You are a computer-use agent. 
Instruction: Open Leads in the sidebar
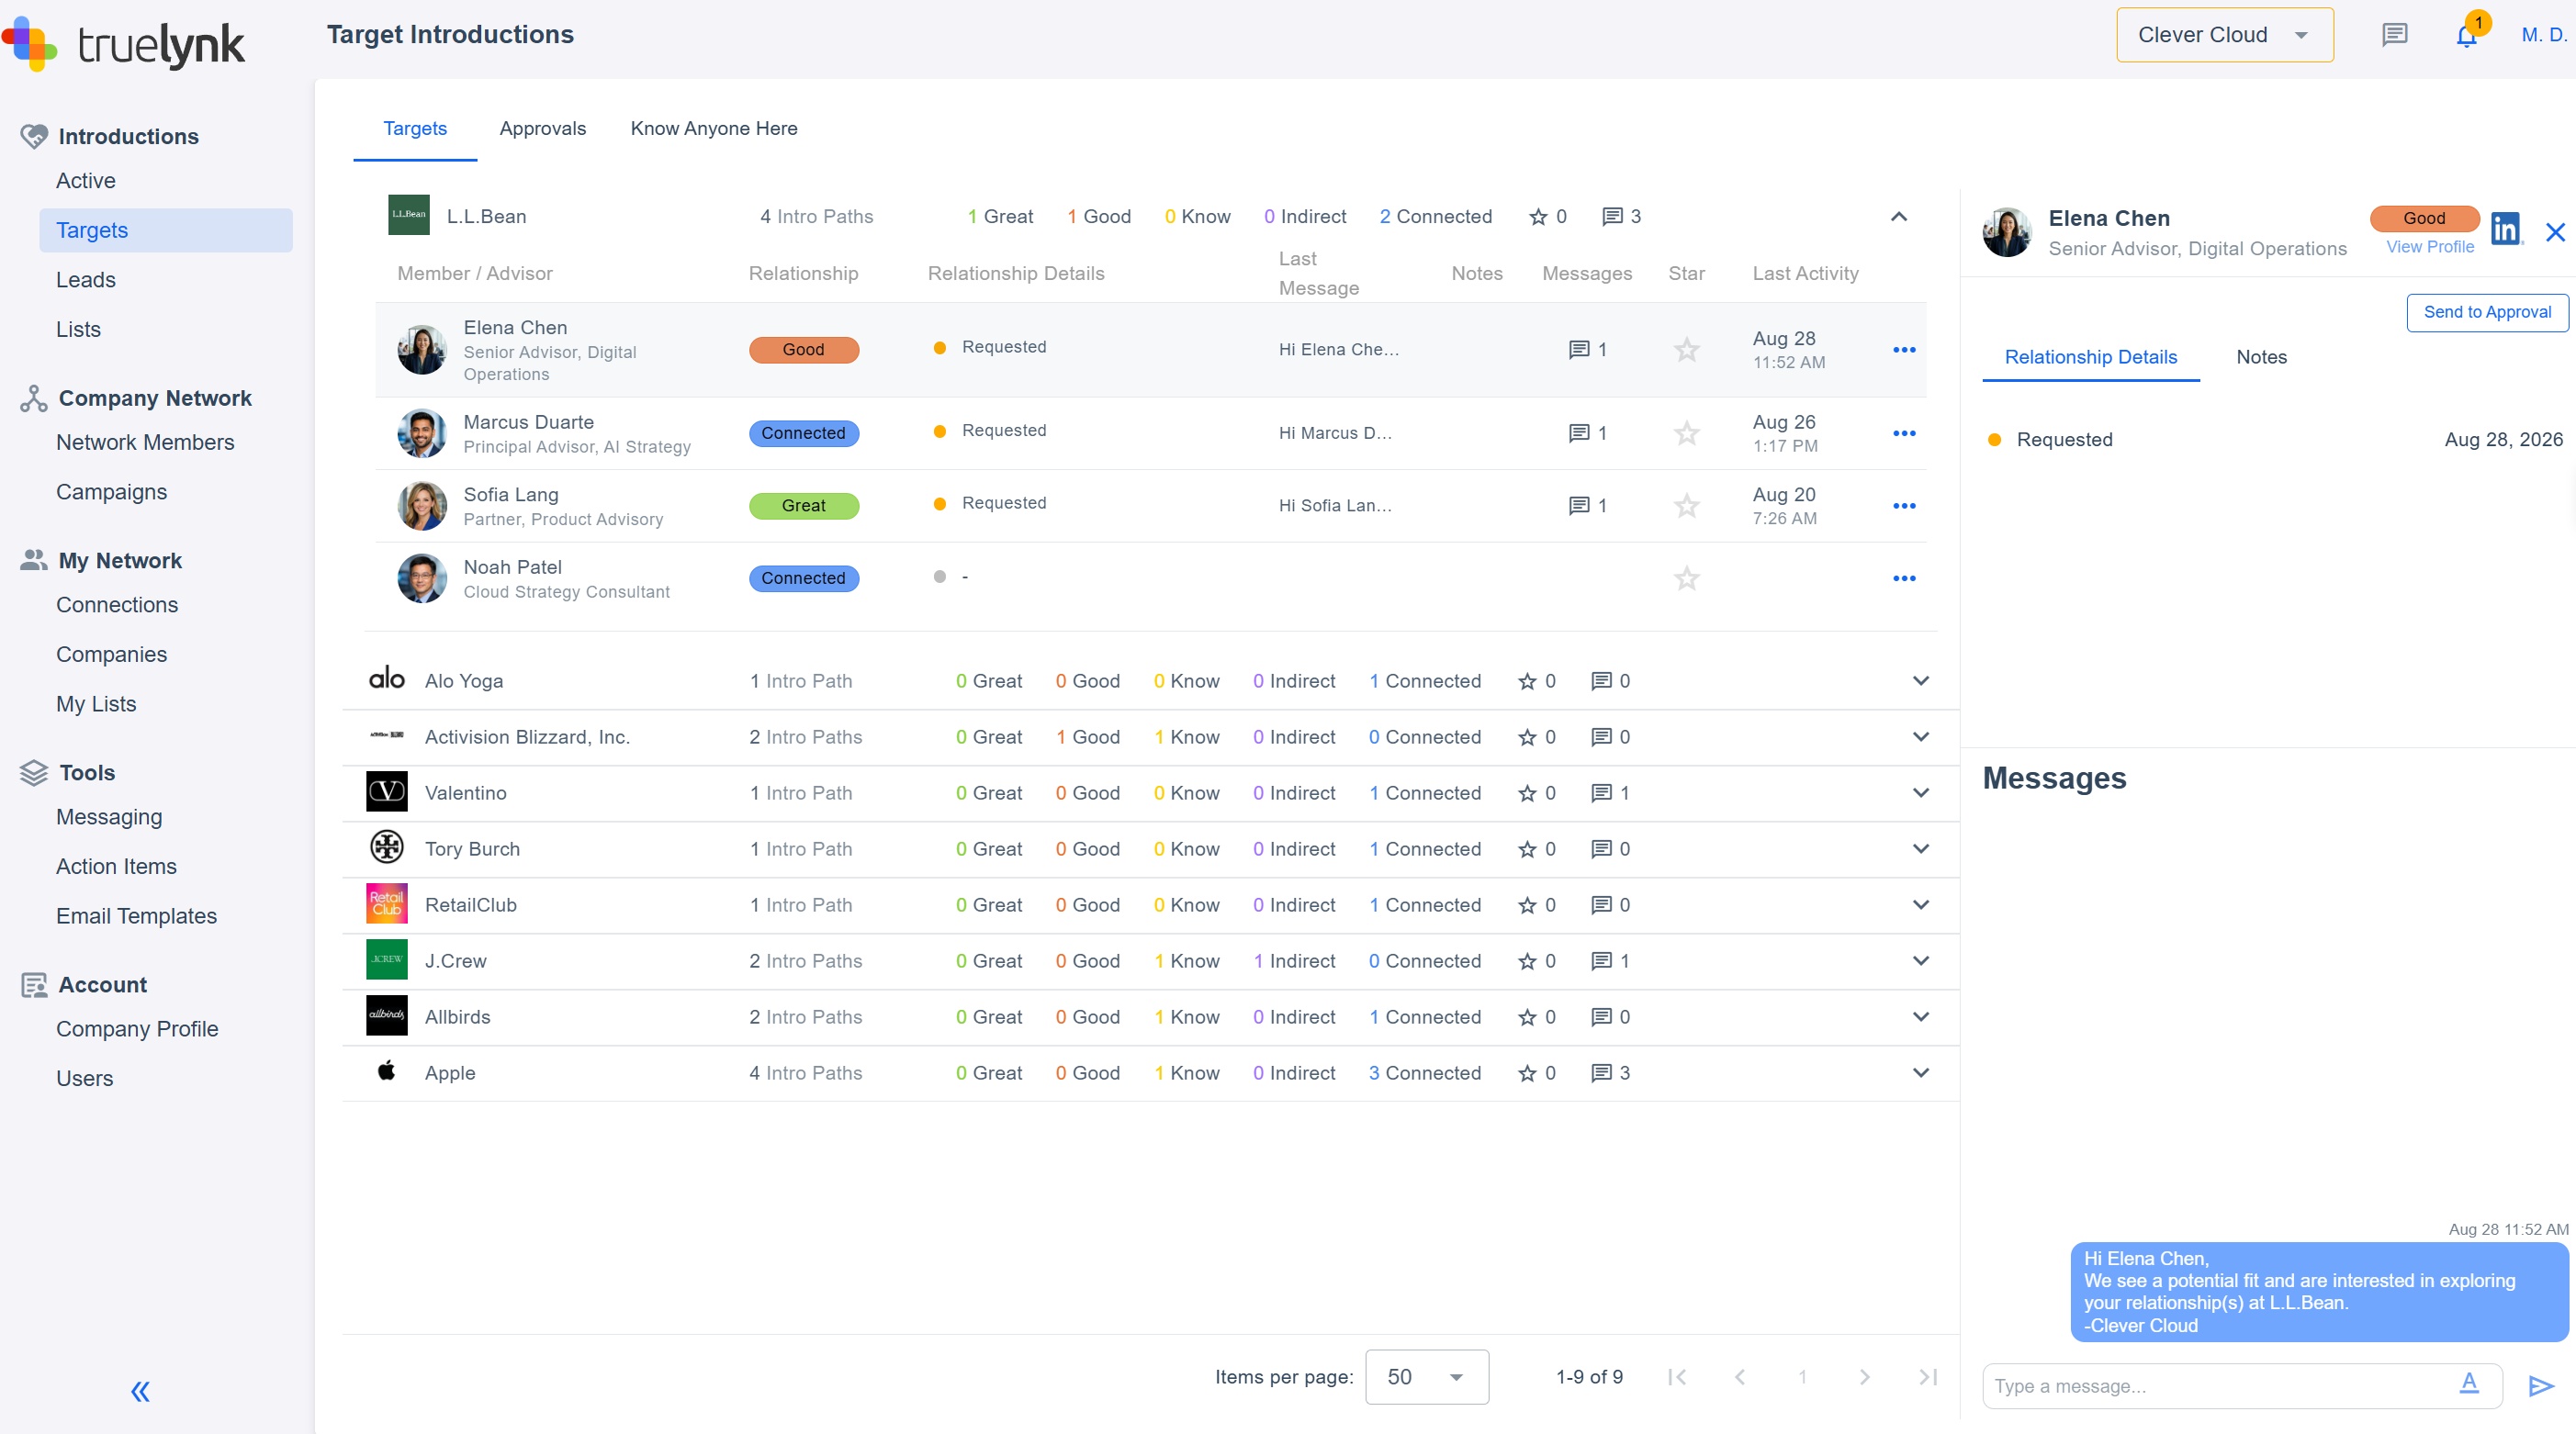tap(86, 280)
